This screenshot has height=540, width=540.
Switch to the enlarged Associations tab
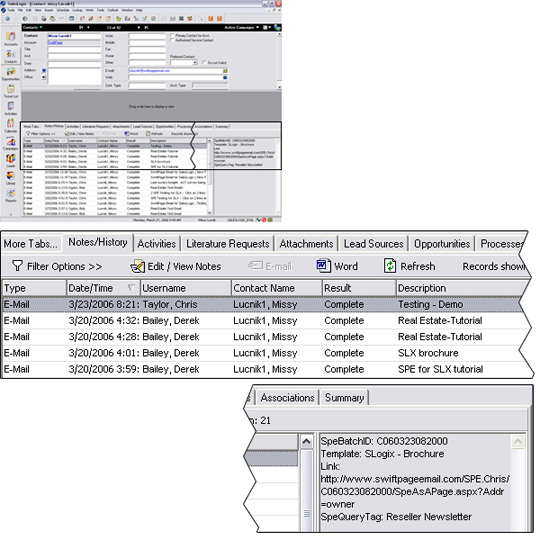(x=287, y=398)
